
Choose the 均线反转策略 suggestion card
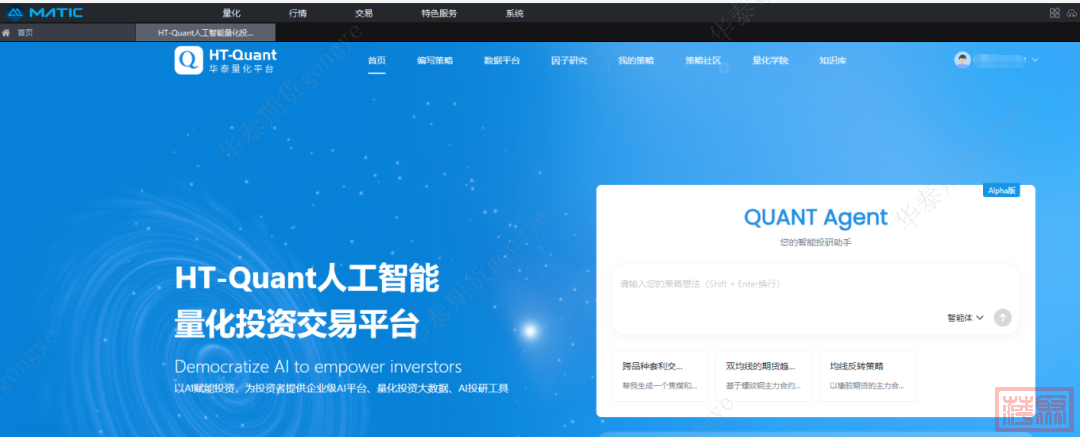coord(867,375)
